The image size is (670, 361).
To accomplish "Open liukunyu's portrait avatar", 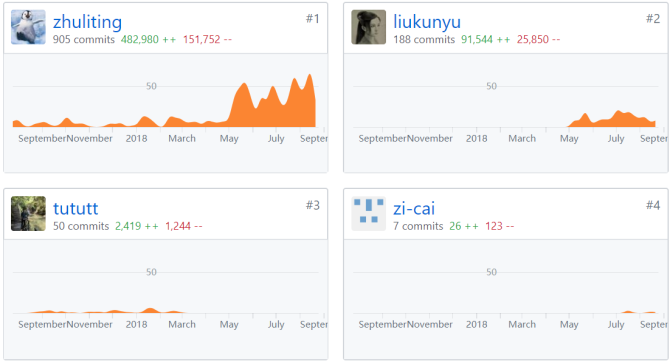I will [x=368, y=27].
